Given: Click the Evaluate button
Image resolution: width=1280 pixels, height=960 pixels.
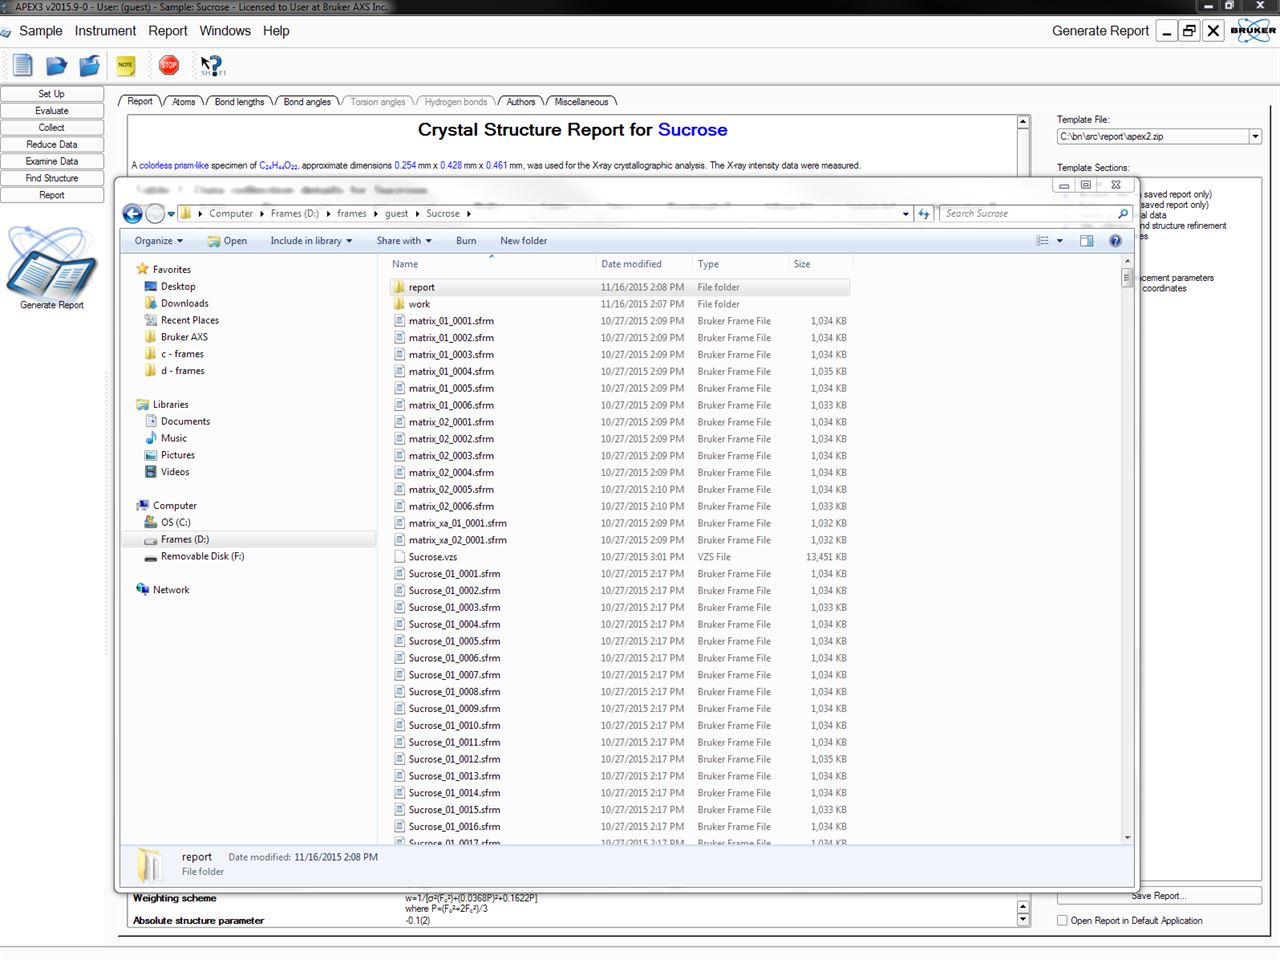Looking at the screenshot, I should click(52, 111).
